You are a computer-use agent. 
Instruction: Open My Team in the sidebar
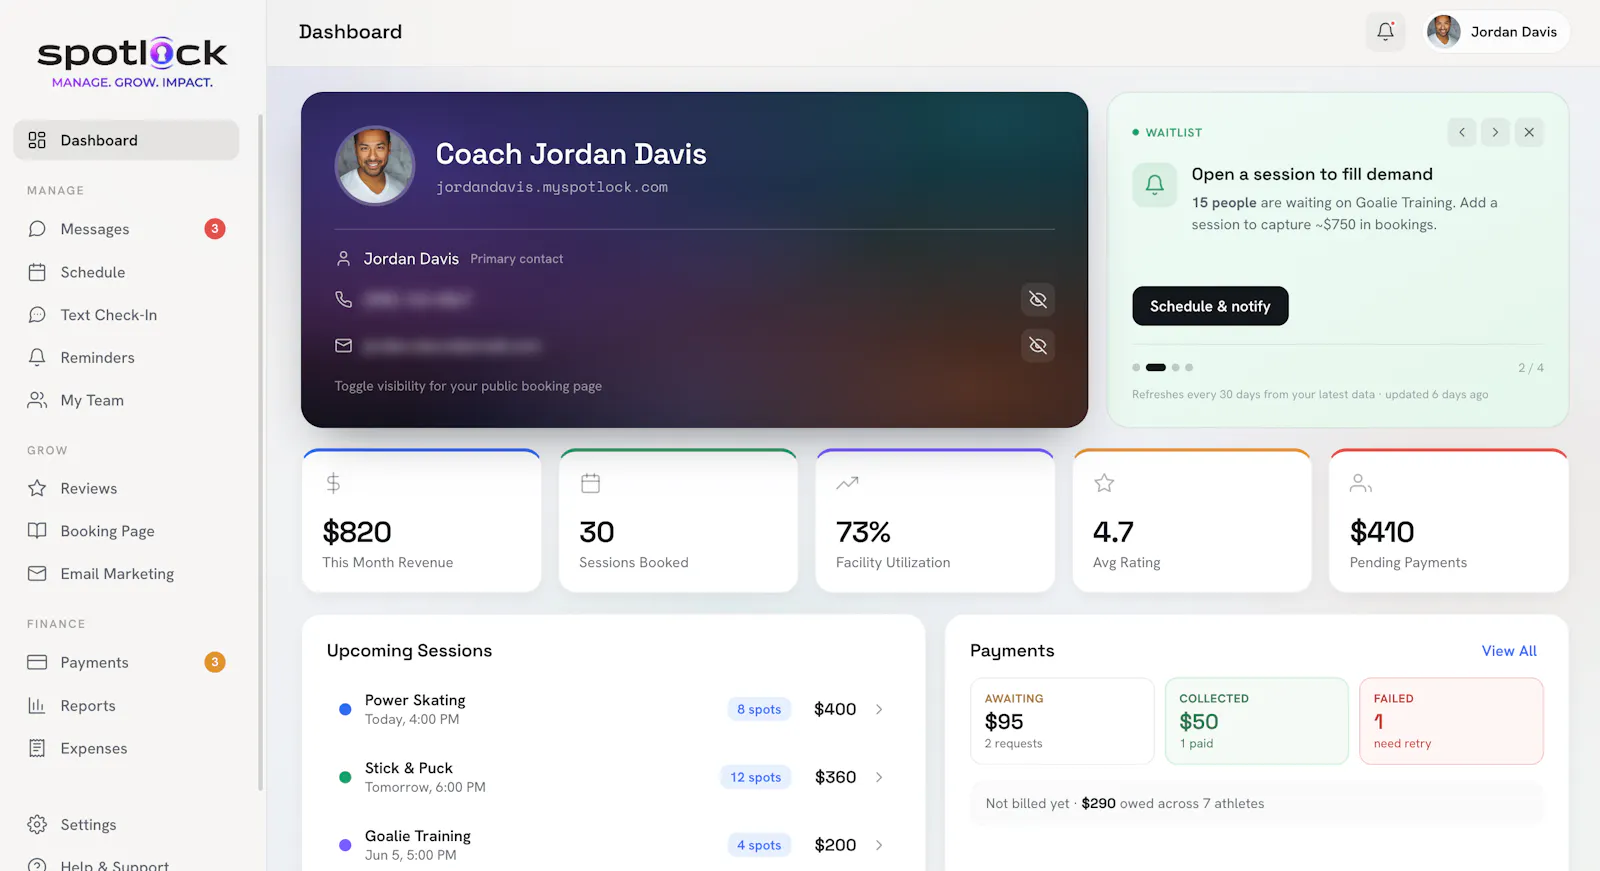126,400
